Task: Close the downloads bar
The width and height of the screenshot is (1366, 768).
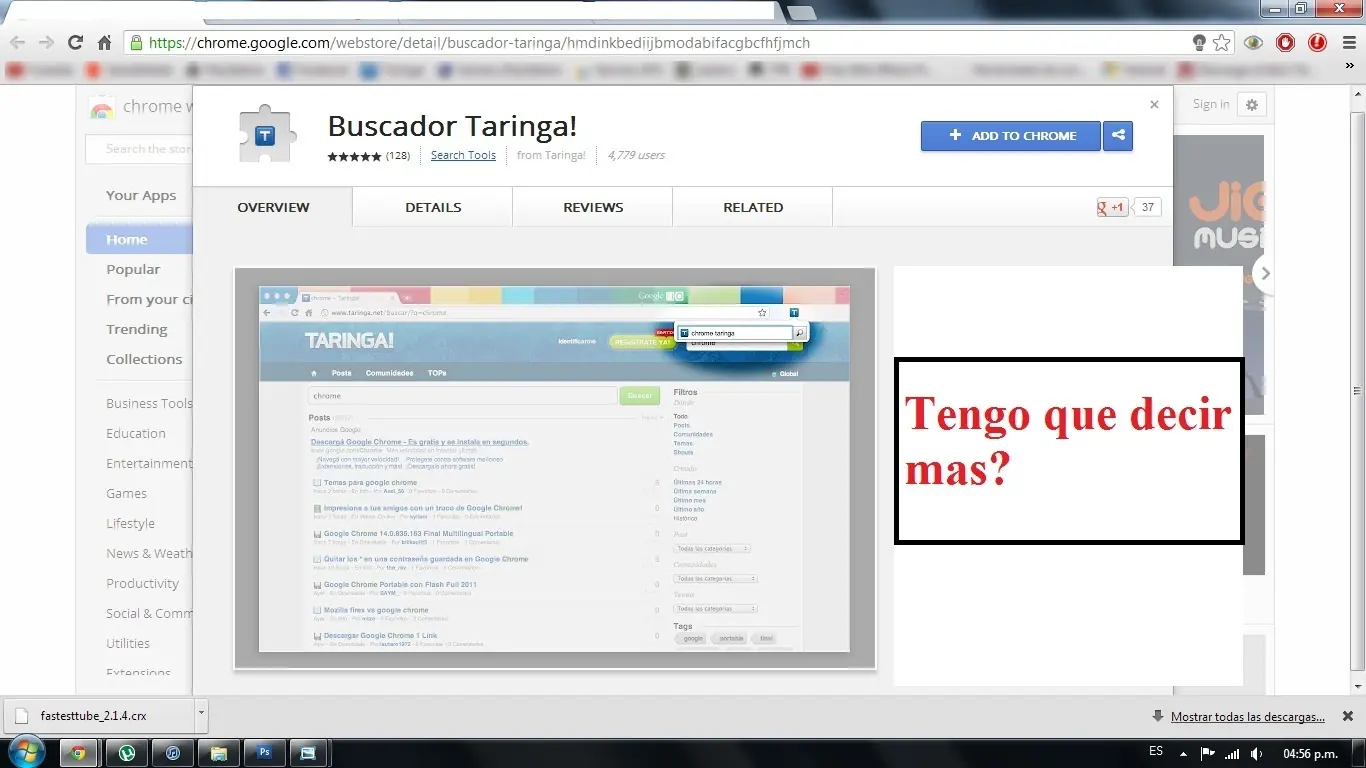Action: coord(1347,716)
